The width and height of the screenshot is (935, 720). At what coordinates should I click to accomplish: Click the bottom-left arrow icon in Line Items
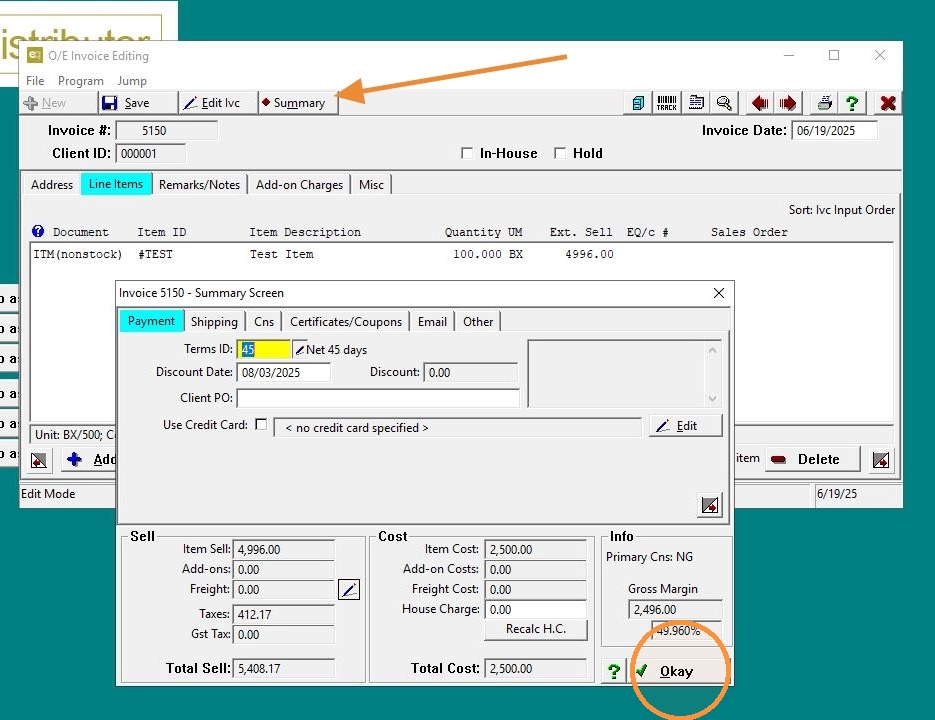click(39, 460)
